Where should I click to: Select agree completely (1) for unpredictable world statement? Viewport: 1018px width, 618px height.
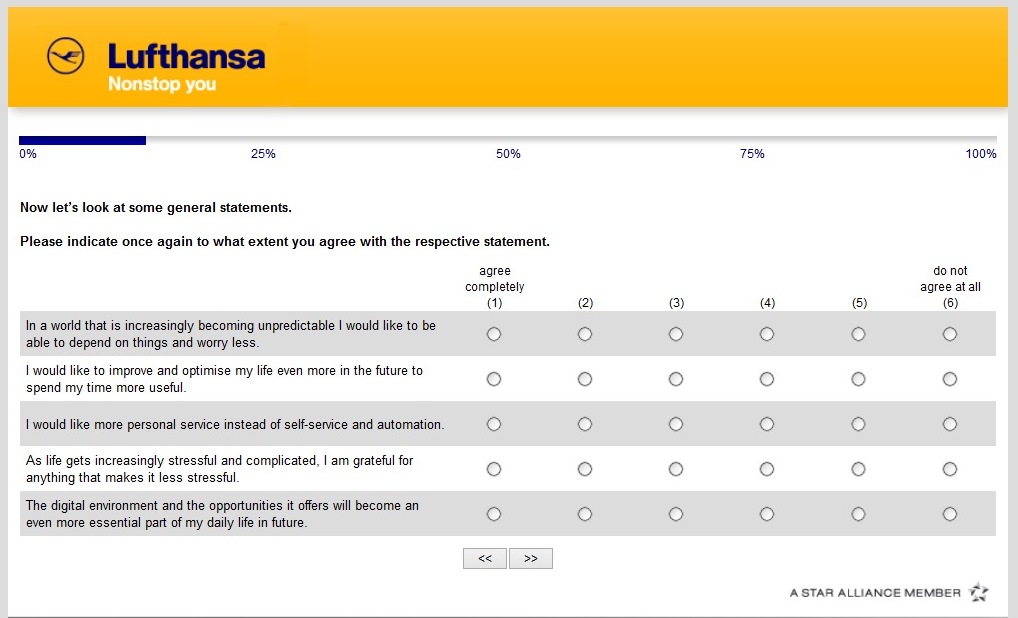coord(494,334)
